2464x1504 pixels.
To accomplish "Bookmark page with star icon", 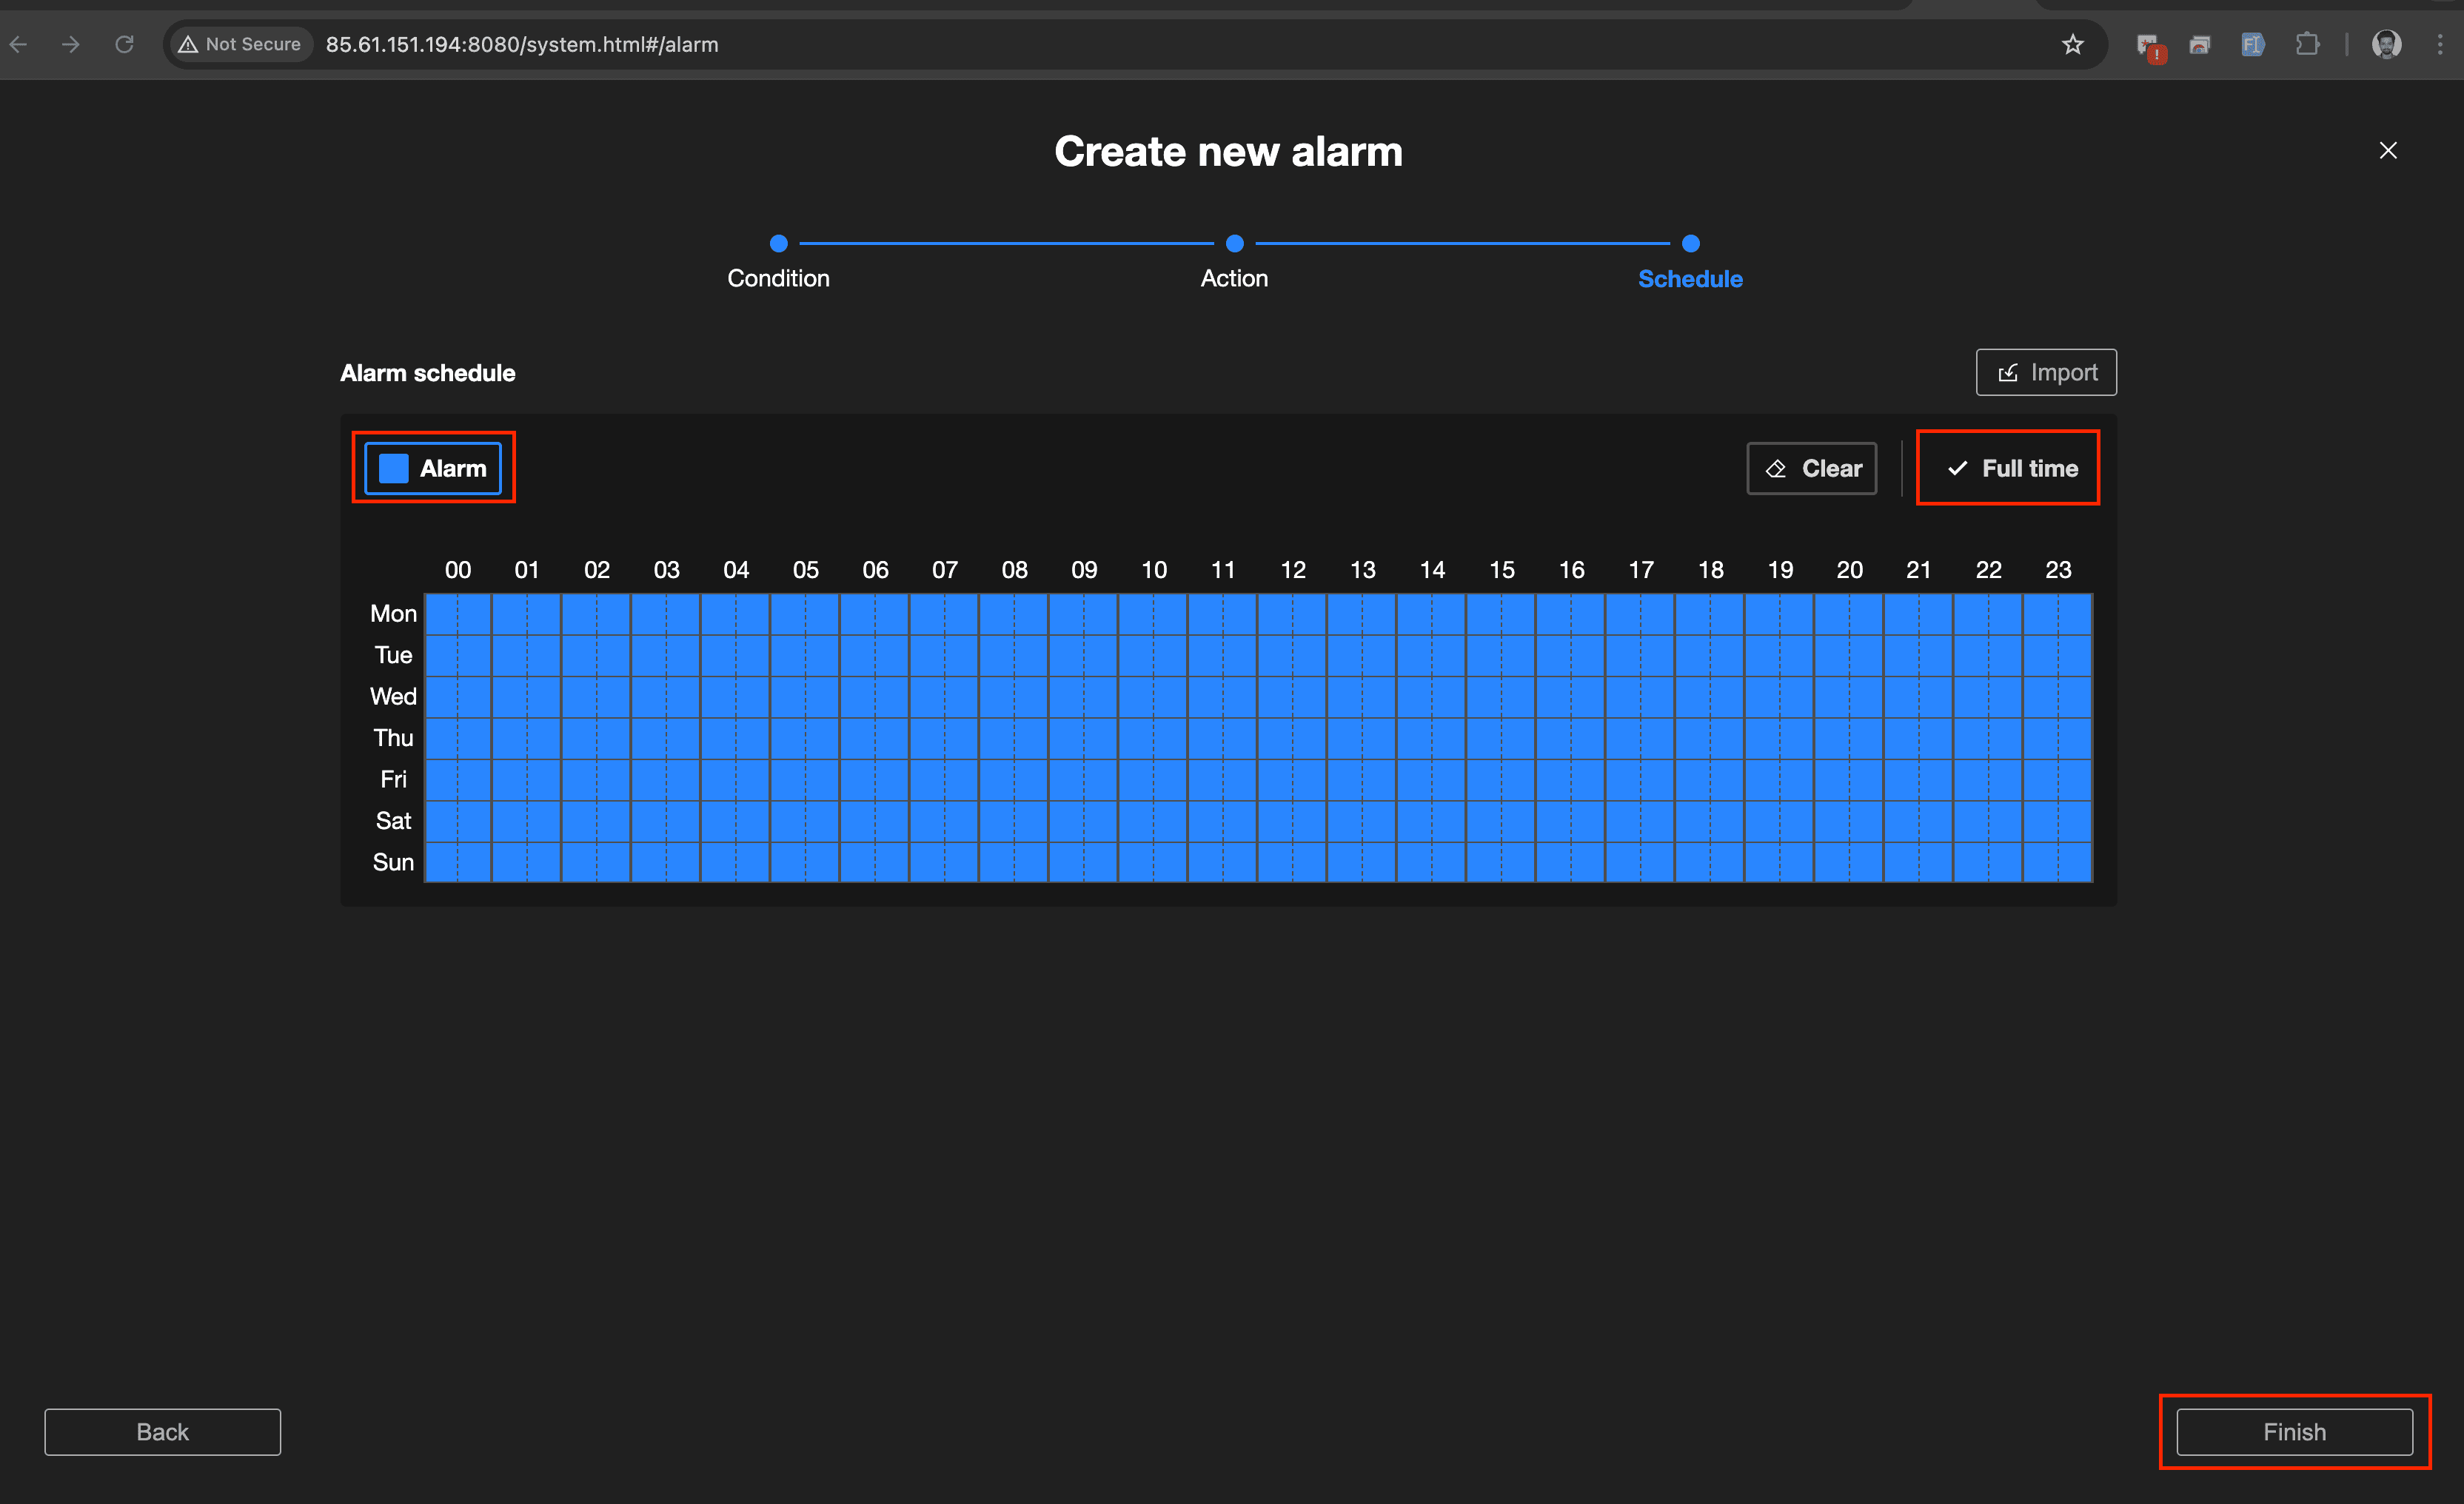I will (x=2073, y=44).
